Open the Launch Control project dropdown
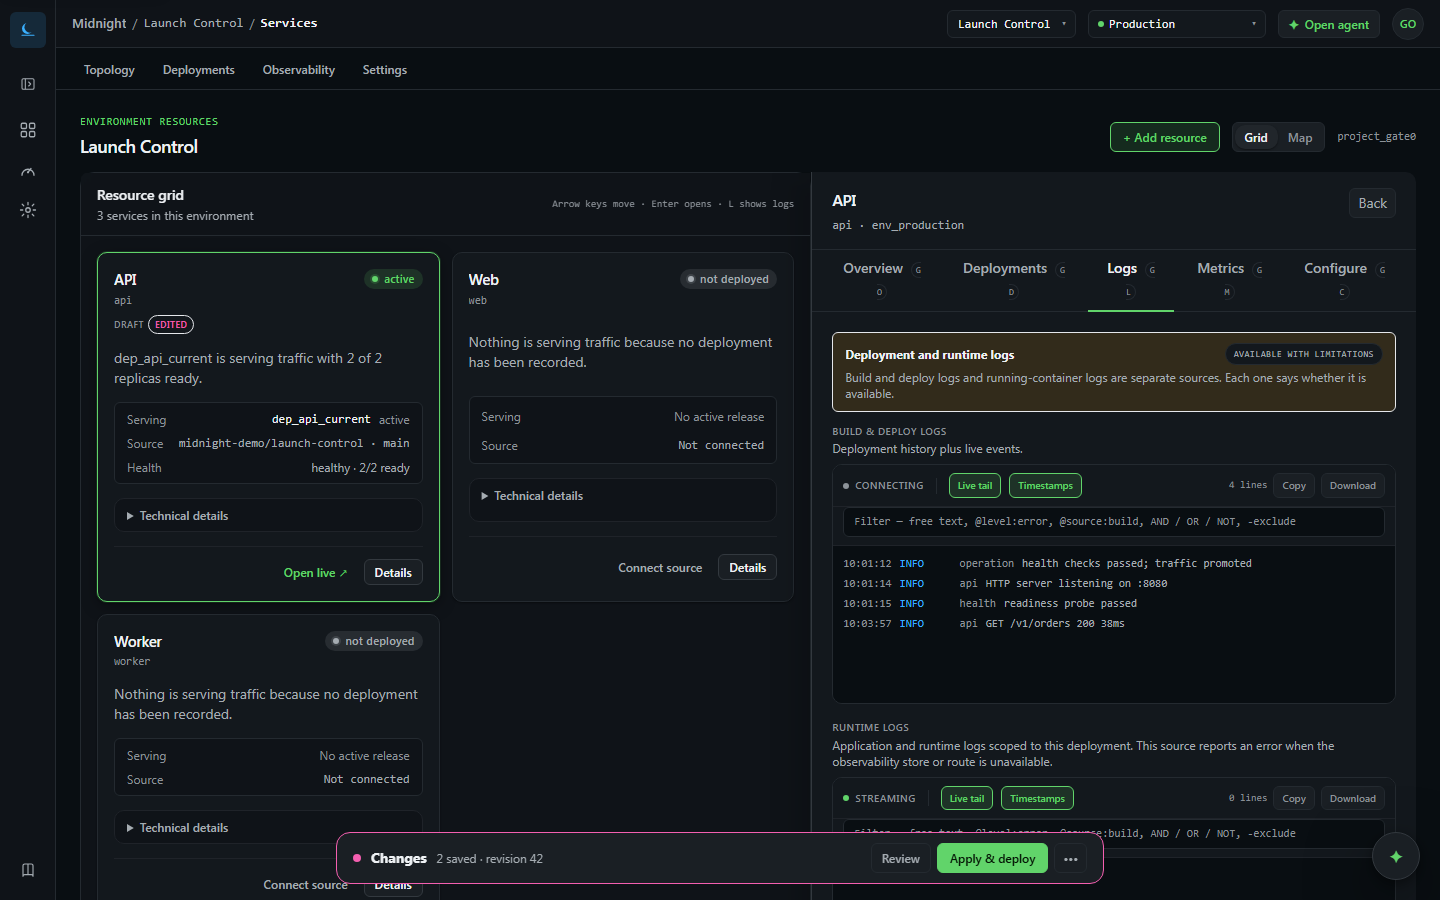Viewport: 1440px width, 900px height. tap(1012, 24)
